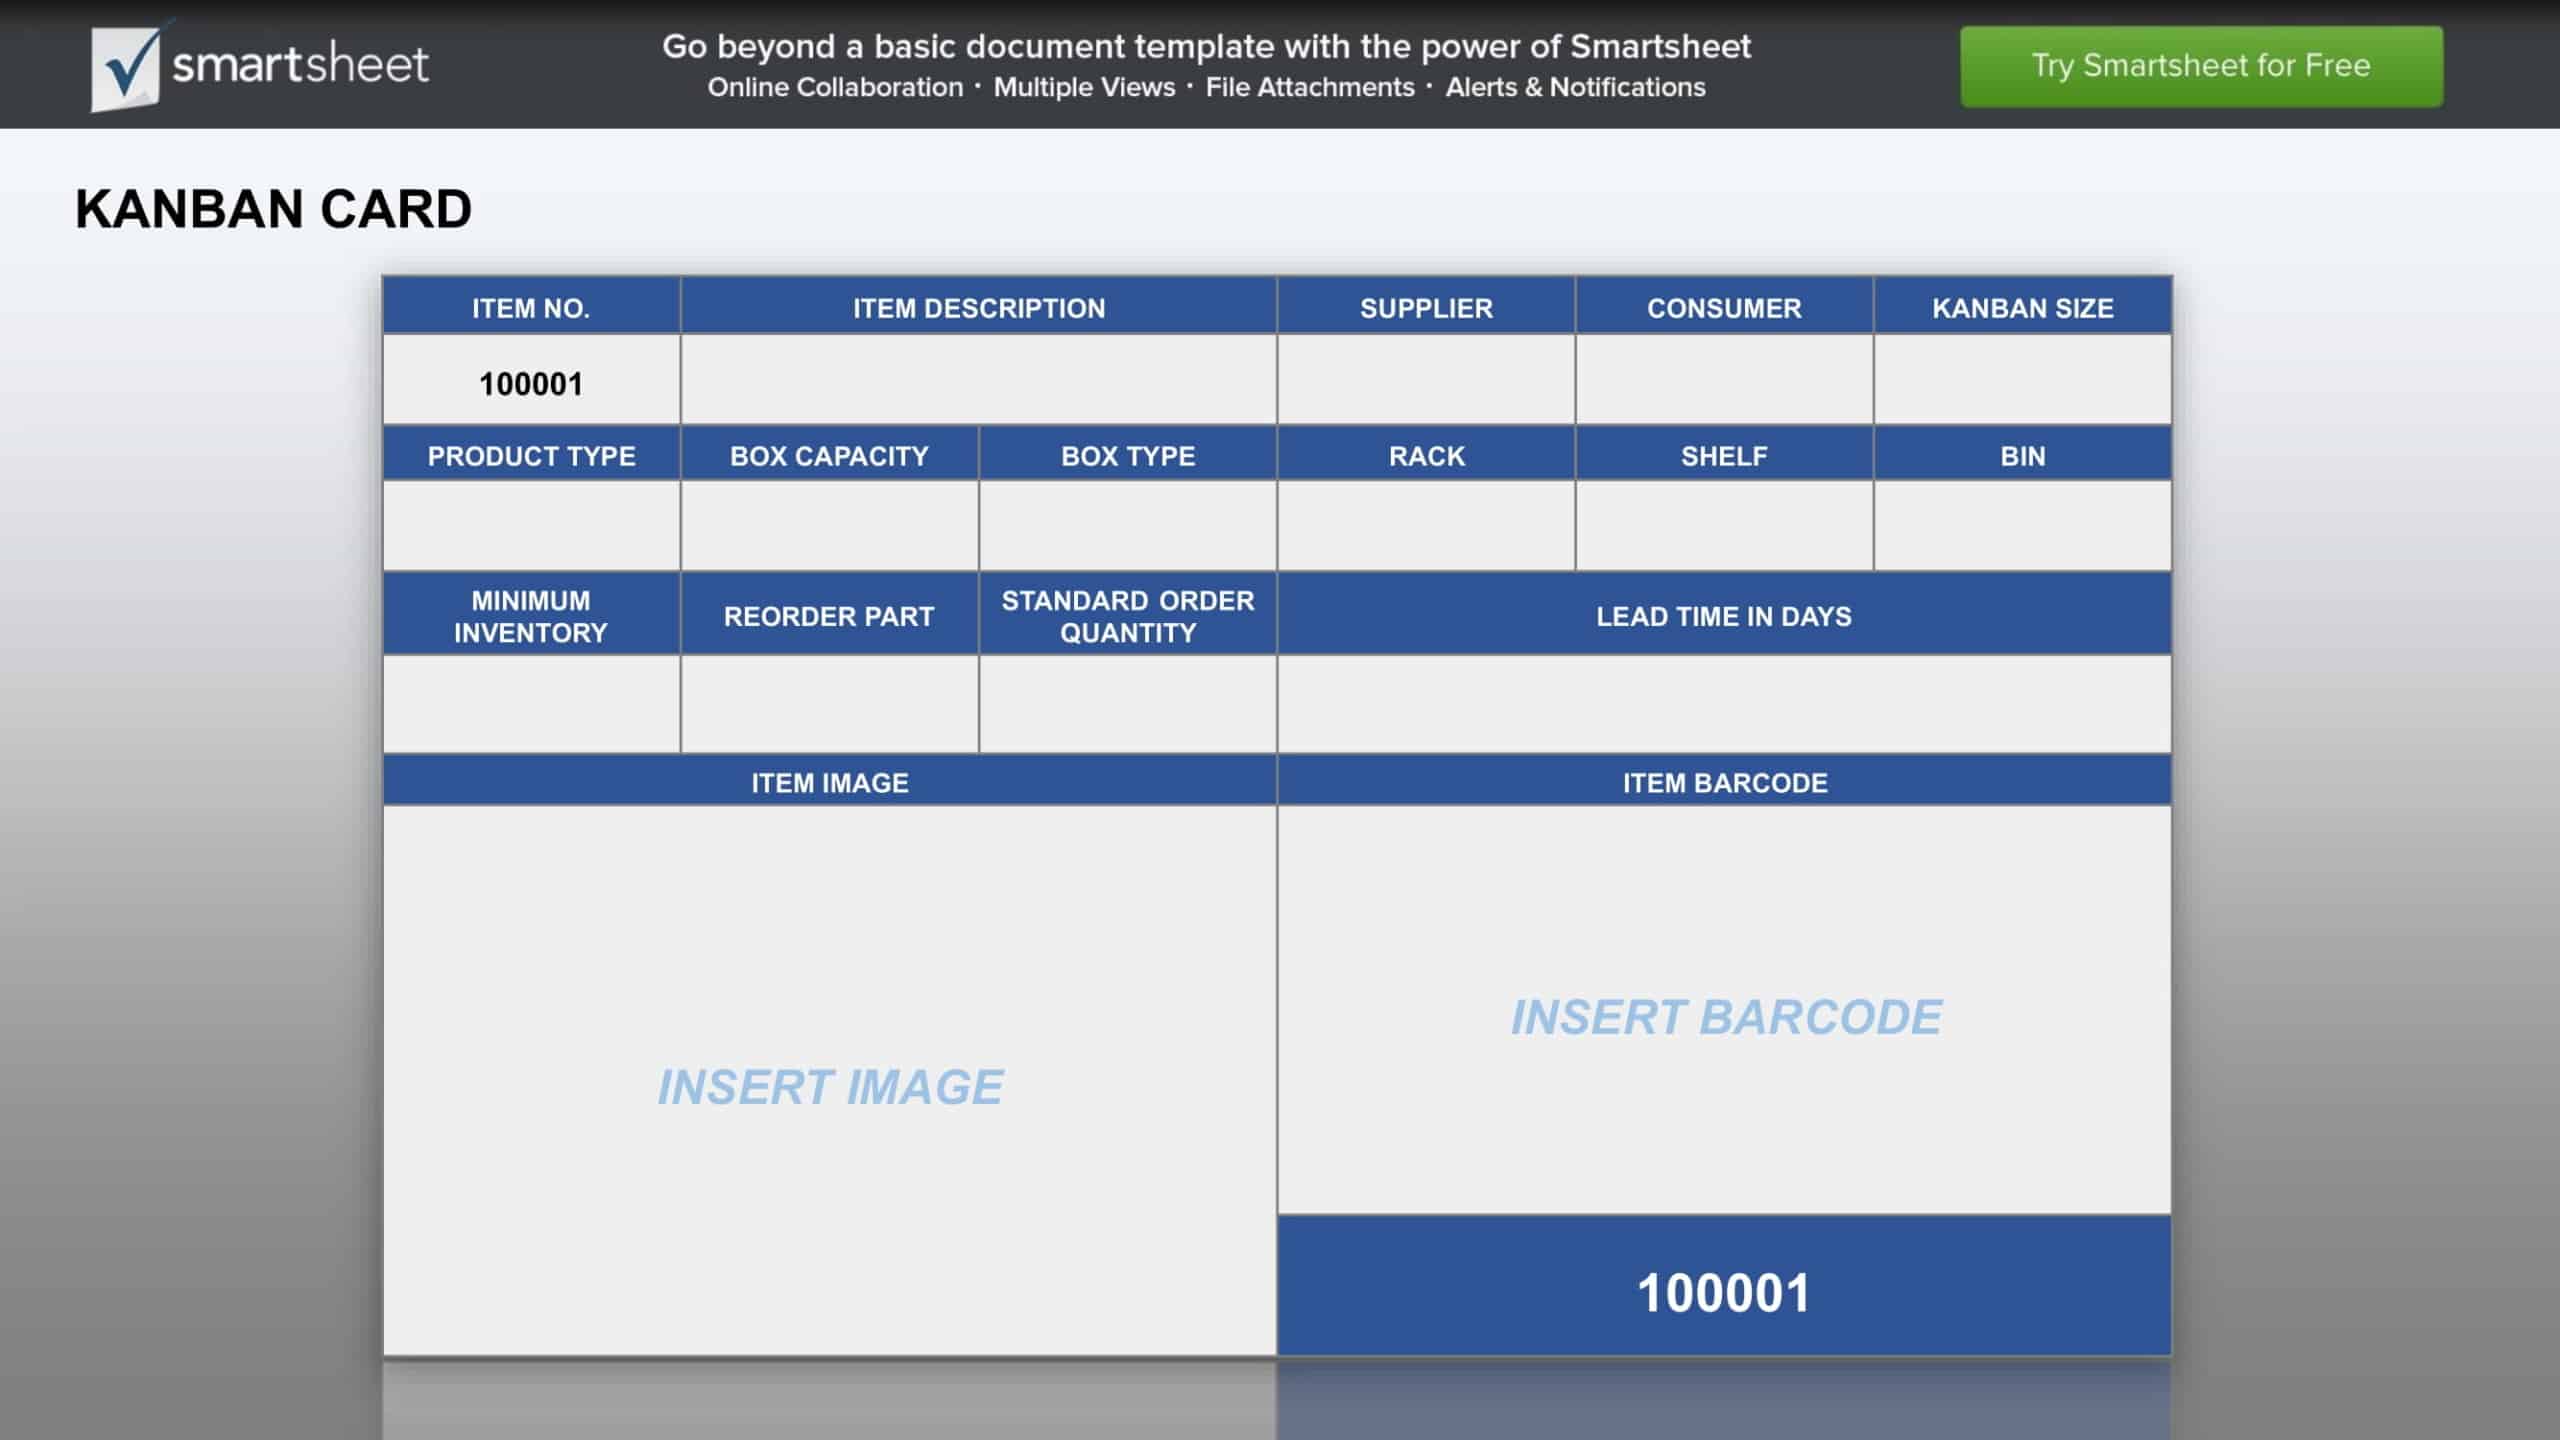Select the empty Bin field
Image resolution: width=2560 pixels, height=1440 pixels.
click(2022, 526)
